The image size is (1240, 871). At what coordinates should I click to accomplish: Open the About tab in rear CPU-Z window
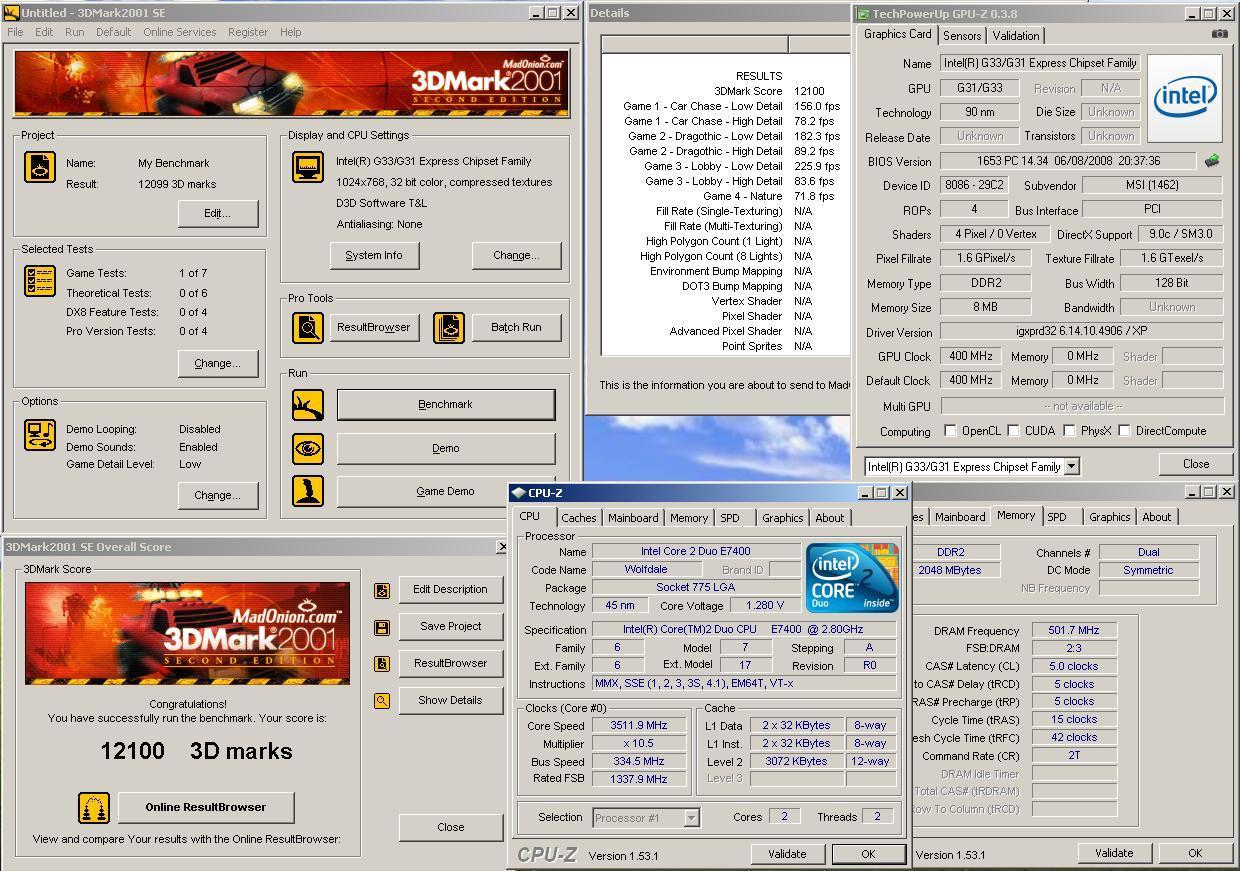(x=1157, y=517)
